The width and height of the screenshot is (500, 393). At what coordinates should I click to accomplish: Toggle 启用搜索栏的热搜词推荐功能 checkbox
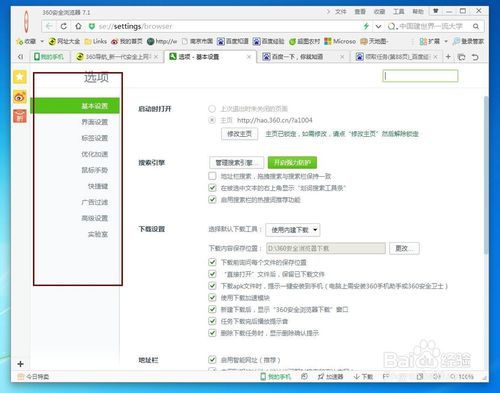click(212, 199)
